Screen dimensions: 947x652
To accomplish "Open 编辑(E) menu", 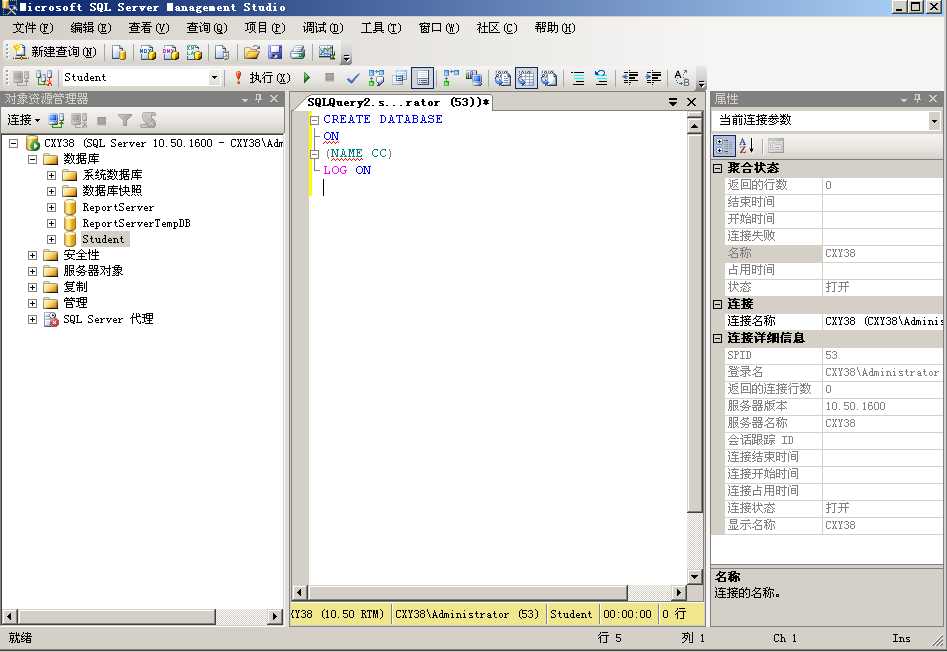I will [91, 28].
